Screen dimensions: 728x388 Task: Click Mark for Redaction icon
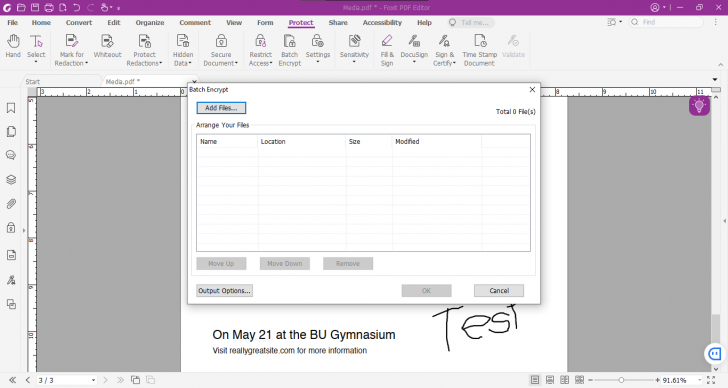[x=71, y=41]
